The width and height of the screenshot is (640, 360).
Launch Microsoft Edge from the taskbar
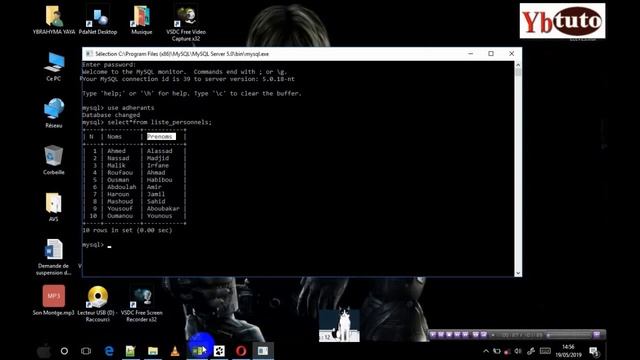109,351
